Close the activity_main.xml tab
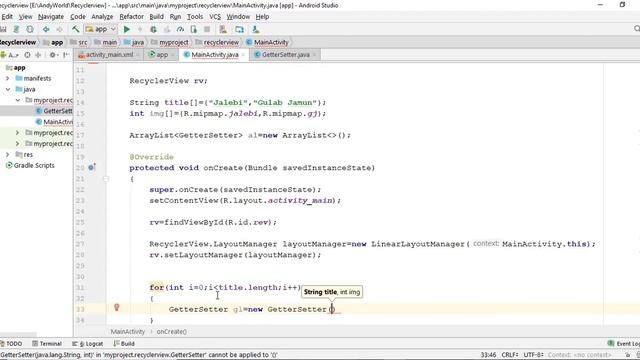Screen dimensions: 640x360 [138, 55]
